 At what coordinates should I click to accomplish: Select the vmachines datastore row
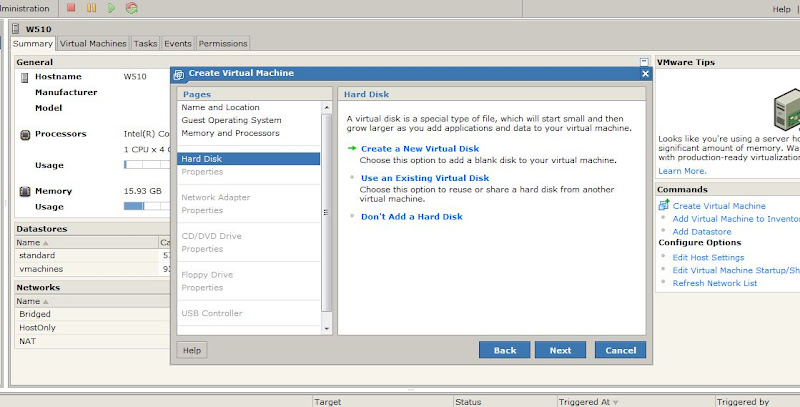click(92, 269)
